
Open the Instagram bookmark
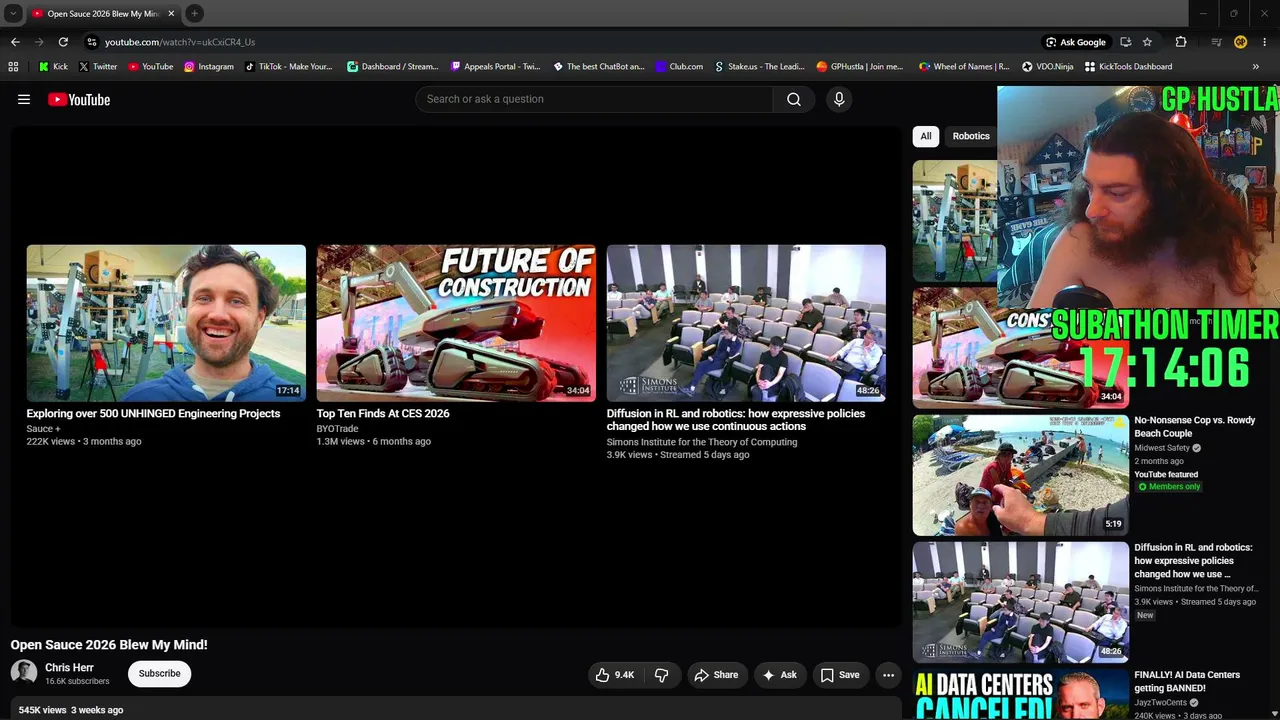tap(208, 67)
